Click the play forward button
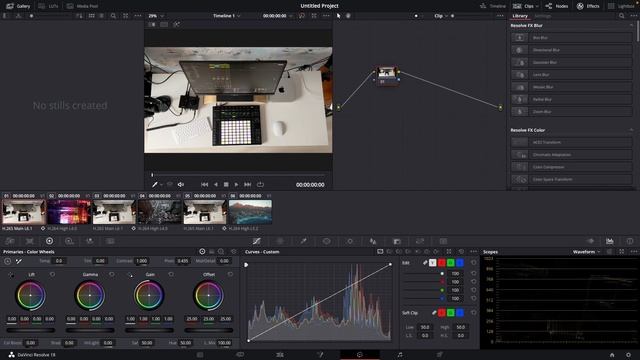 click(236, 184)
